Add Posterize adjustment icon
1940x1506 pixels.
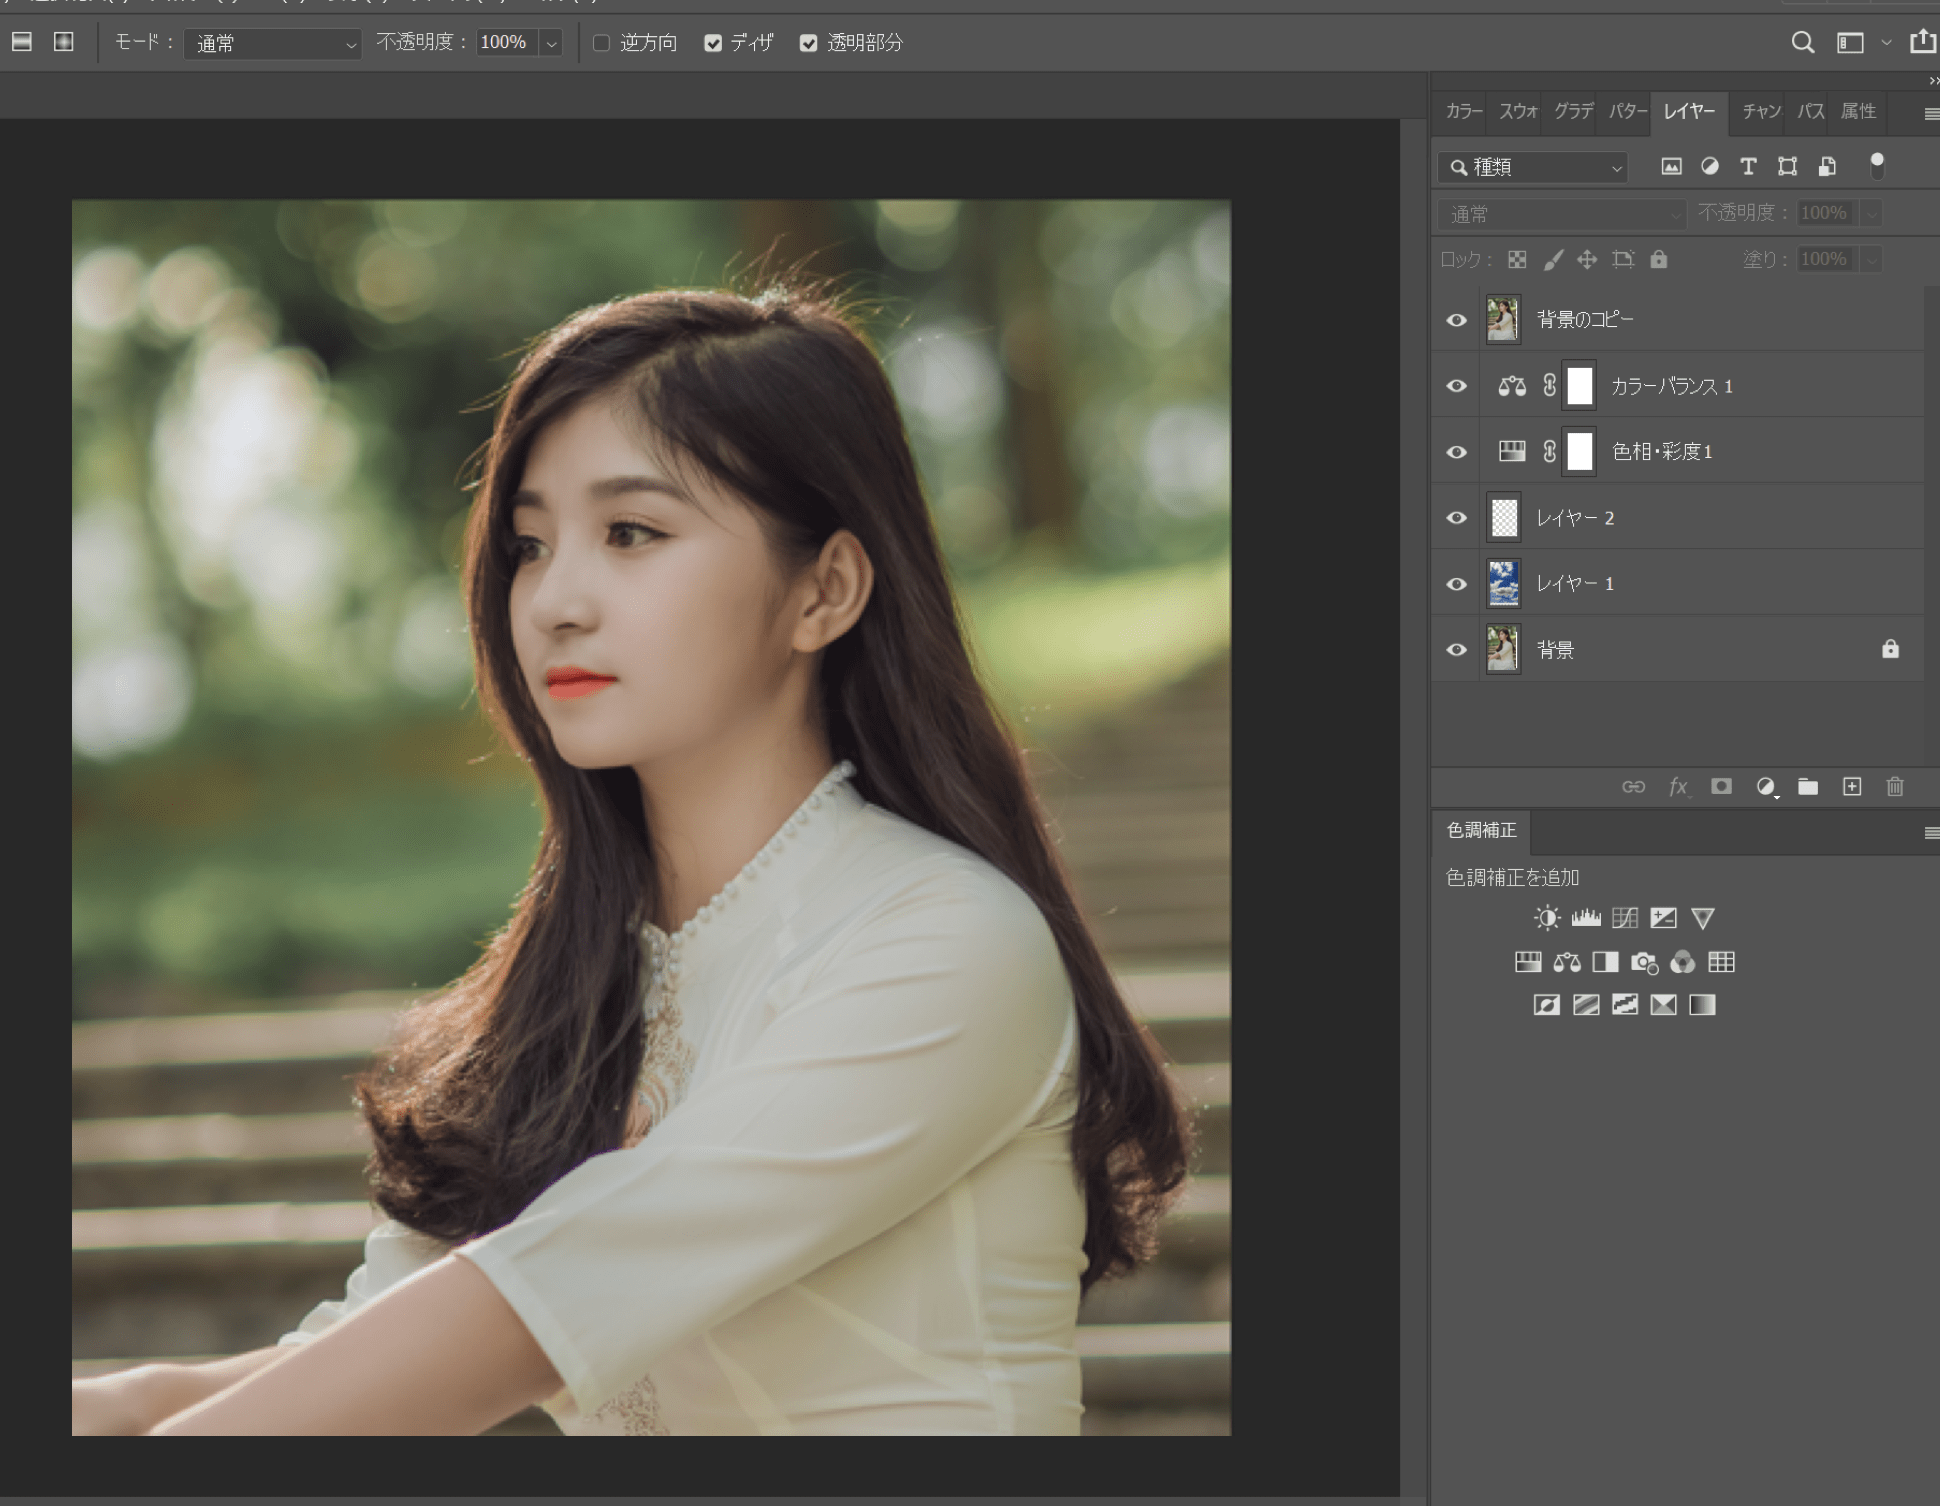1586,1005
